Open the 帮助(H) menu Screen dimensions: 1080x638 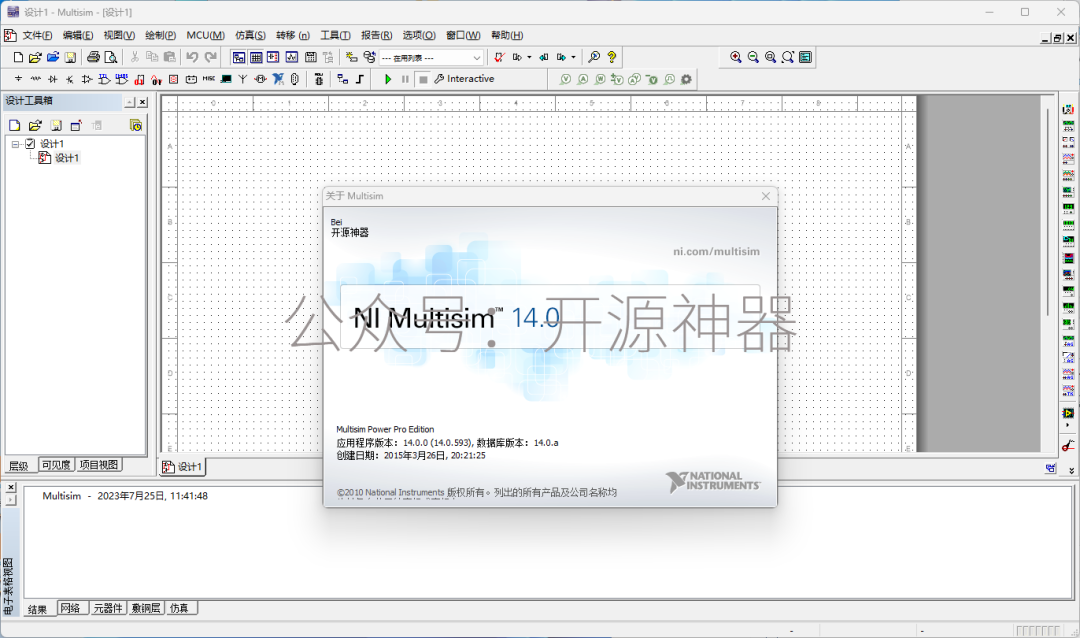[x=507, y=35]
